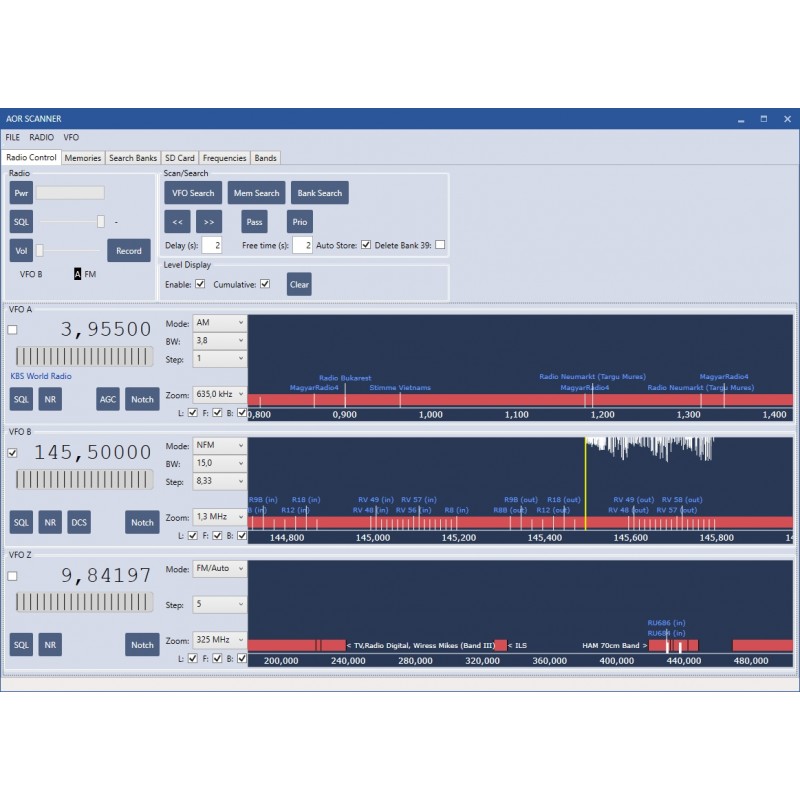The height and width of the screenshot is (800, 800).
Task: Adjust the Vol slider
Action: pos(40,251)
